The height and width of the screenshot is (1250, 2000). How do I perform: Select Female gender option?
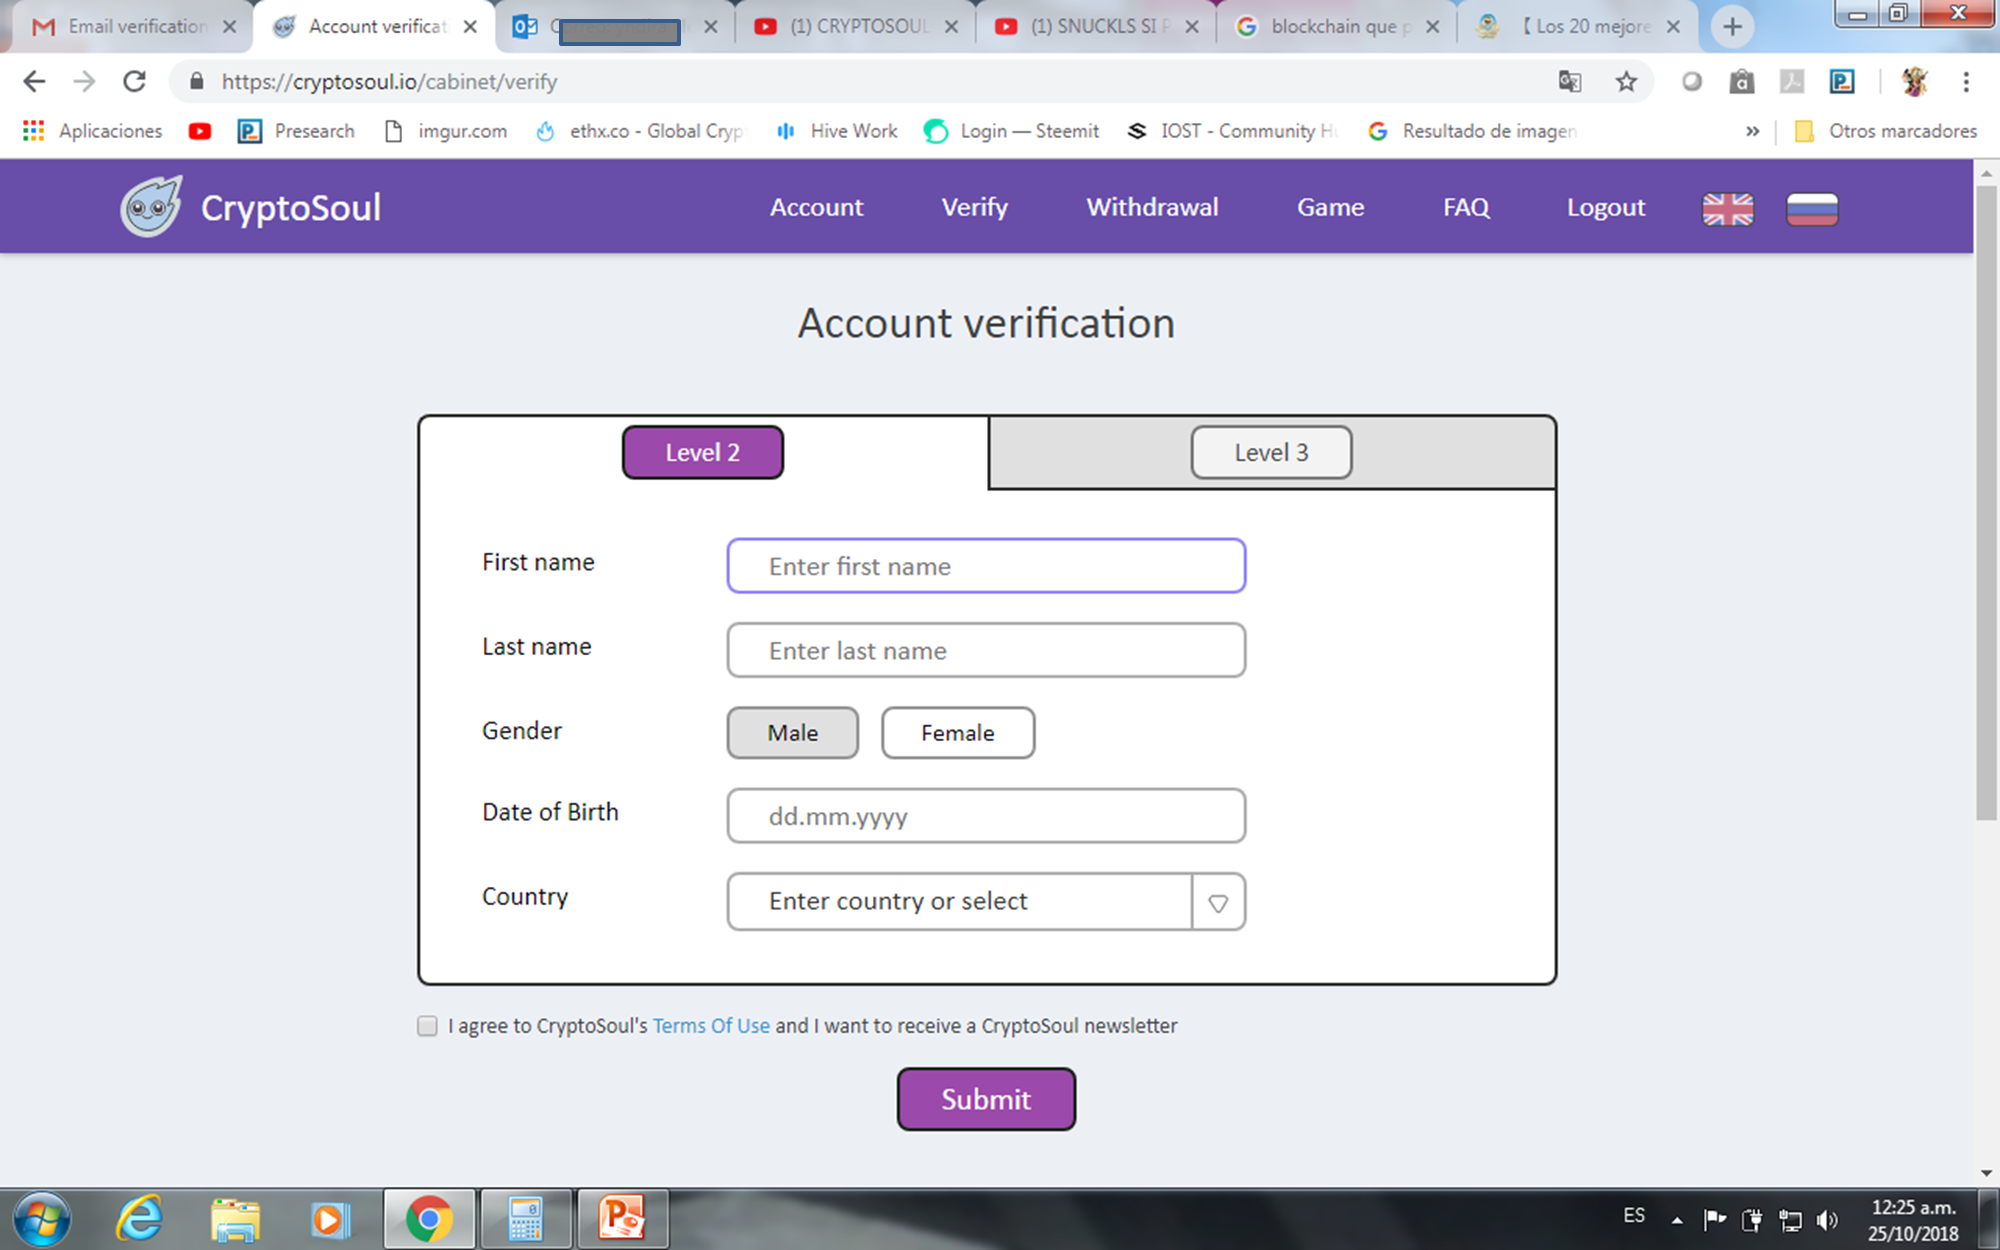tap(958, 733)
